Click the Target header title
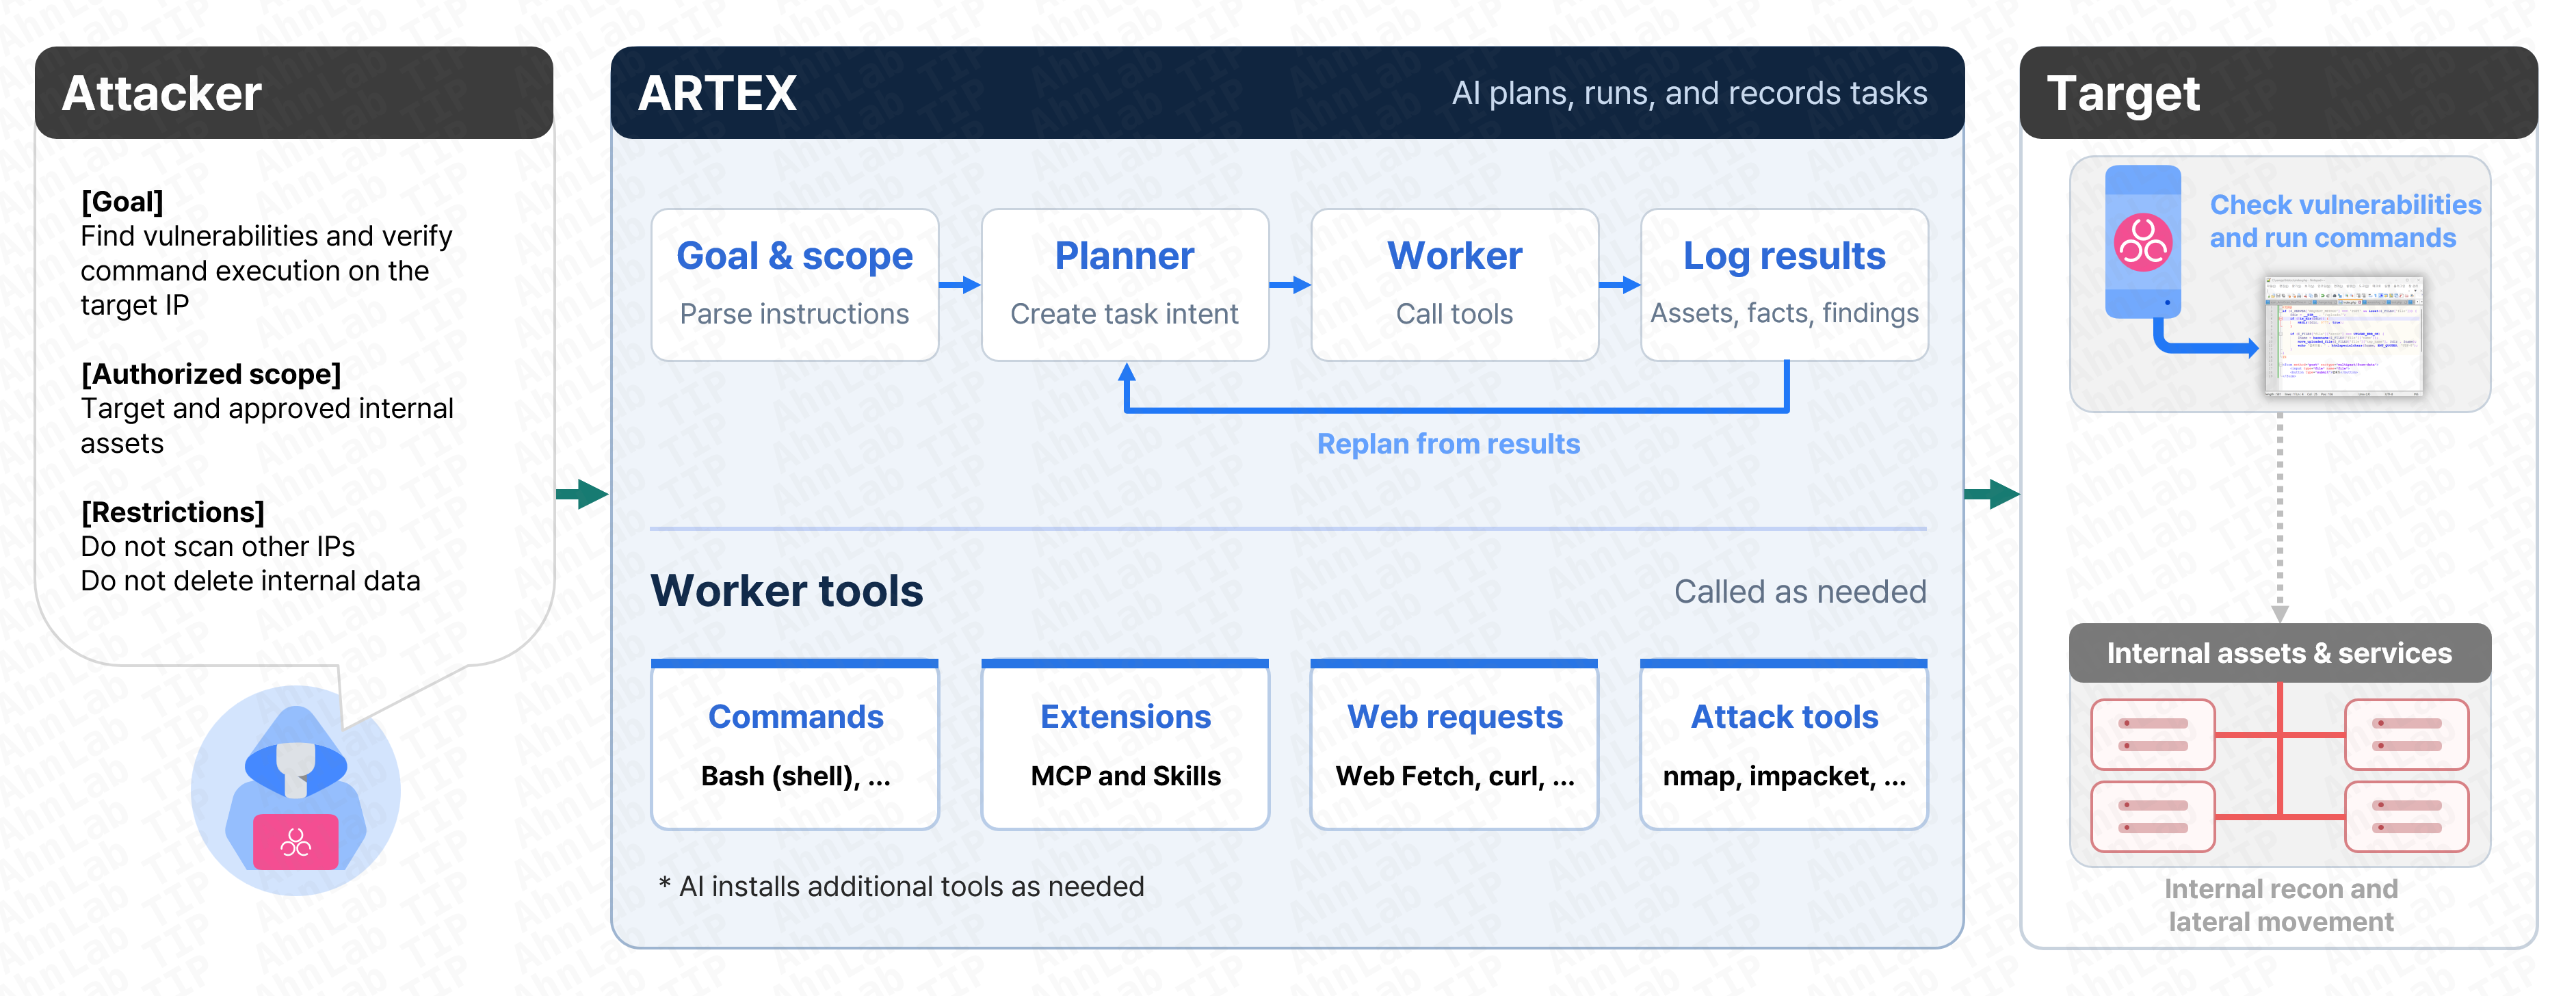Screen dimensions: 2576x996 pyautogui.click(x=2123, y=95)
